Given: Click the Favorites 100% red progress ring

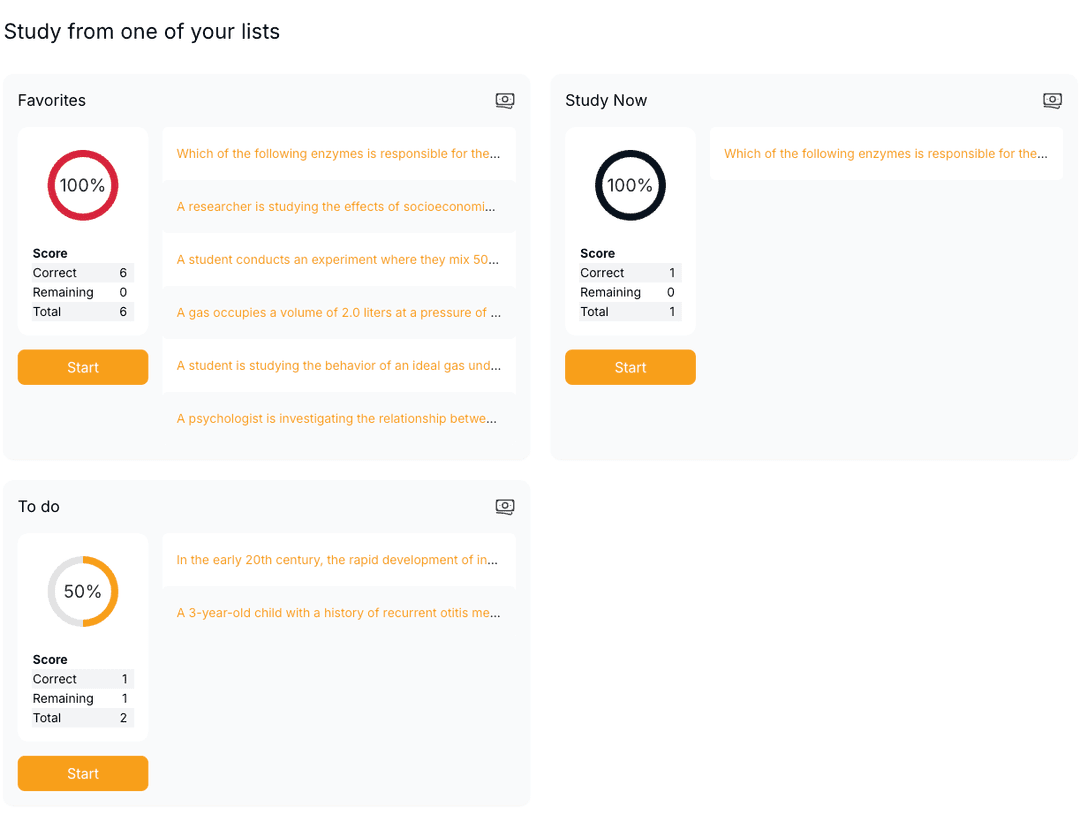Looking at the screenshot, I should click(x=83, y=185).
